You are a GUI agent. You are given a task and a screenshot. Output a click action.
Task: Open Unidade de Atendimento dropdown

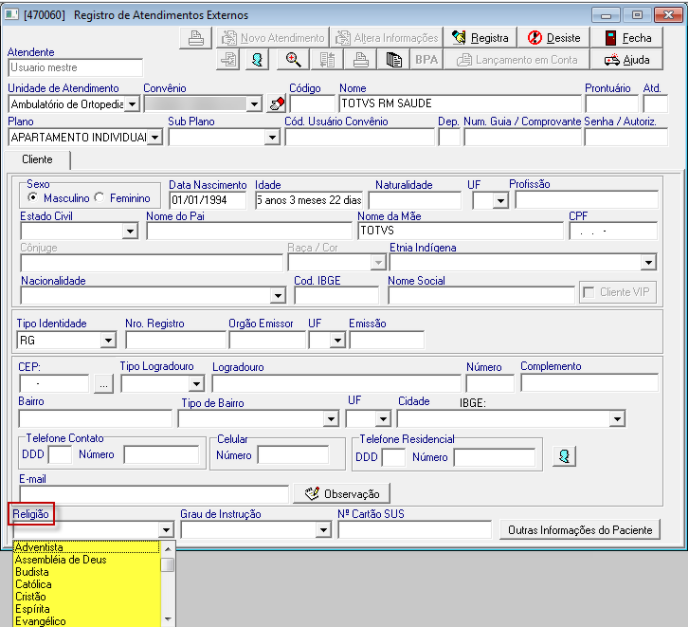(x=132, y=104)
